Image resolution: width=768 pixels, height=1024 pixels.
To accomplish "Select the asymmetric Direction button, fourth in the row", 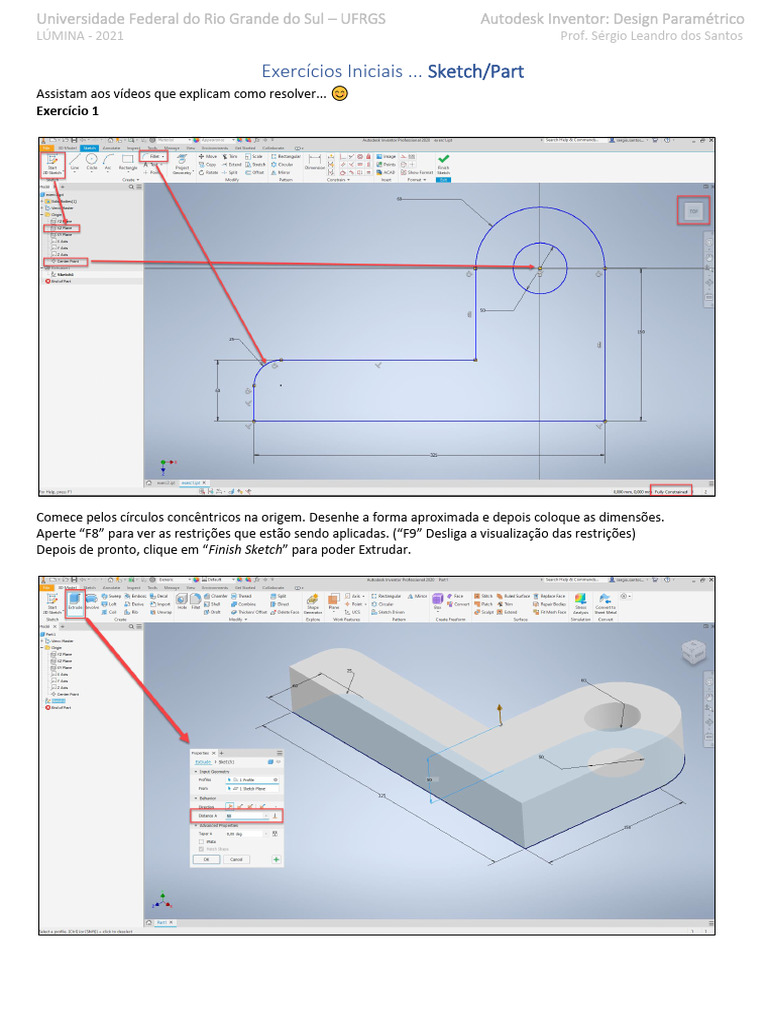I will click(x=262, y=807).
